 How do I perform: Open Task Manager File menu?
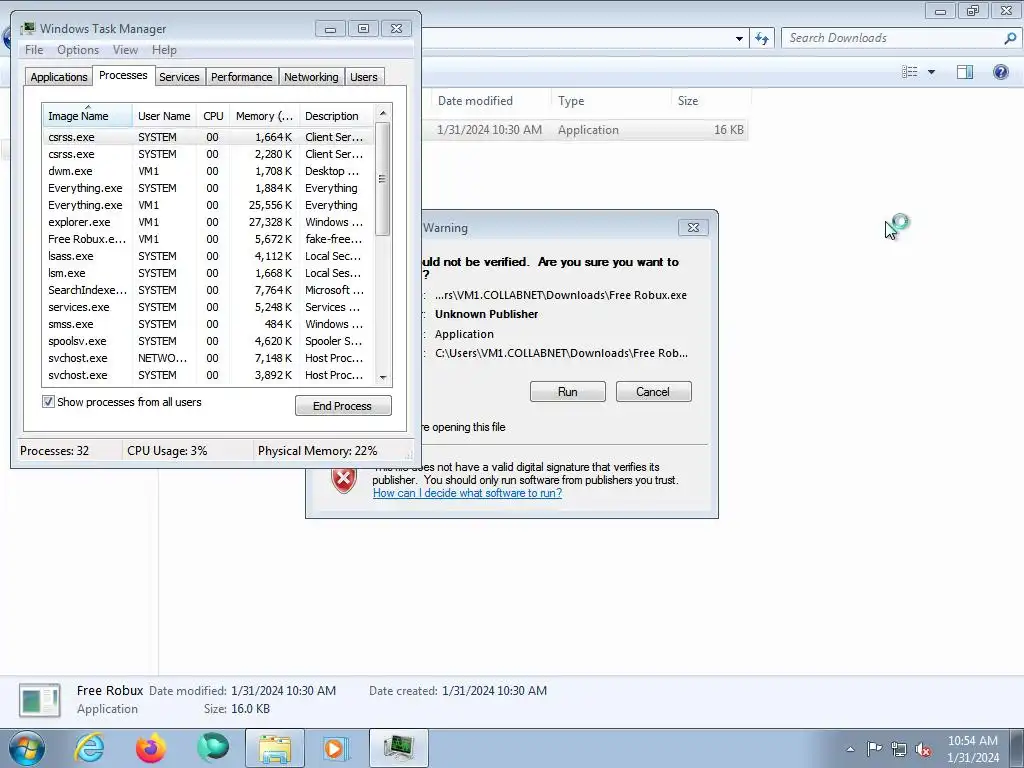click(x=34, y=50)
